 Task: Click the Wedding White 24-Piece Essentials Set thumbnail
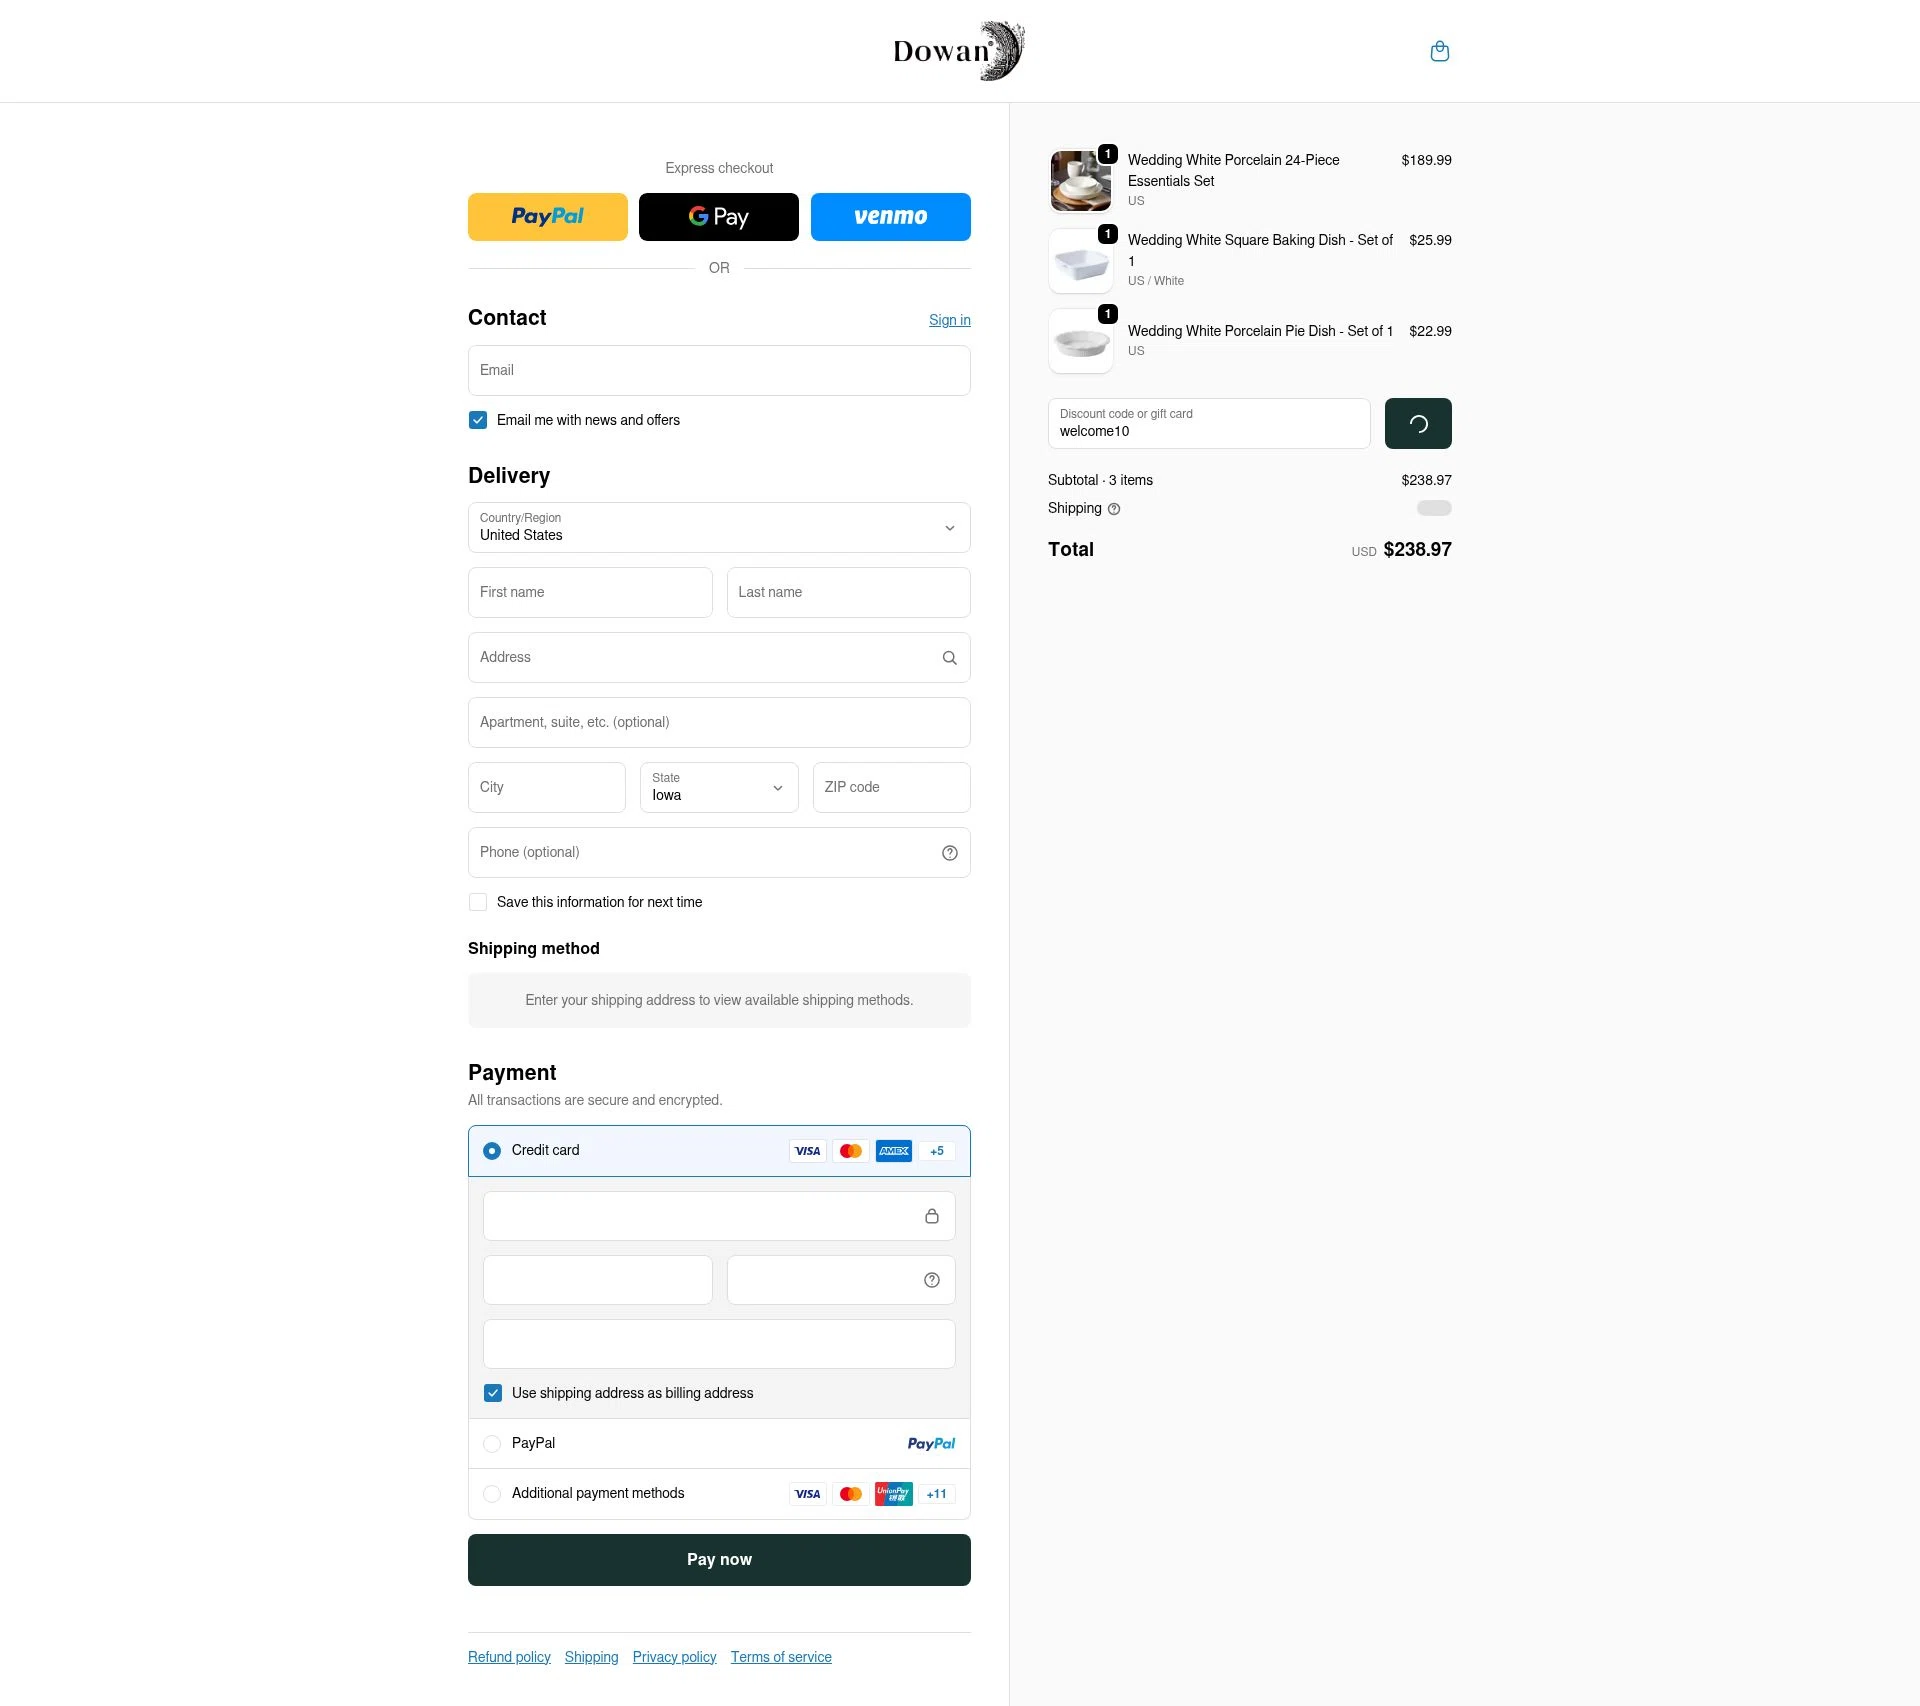(1080, 181)
